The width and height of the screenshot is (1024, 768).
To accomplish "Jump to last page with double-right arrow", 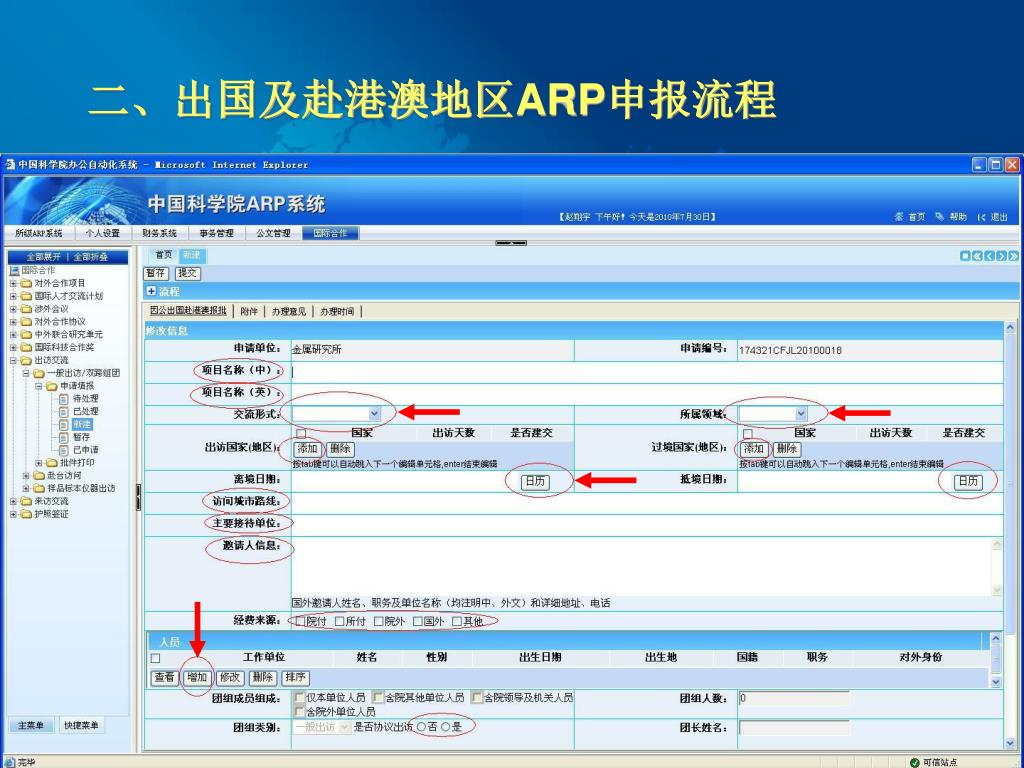I will point(1013,256).
